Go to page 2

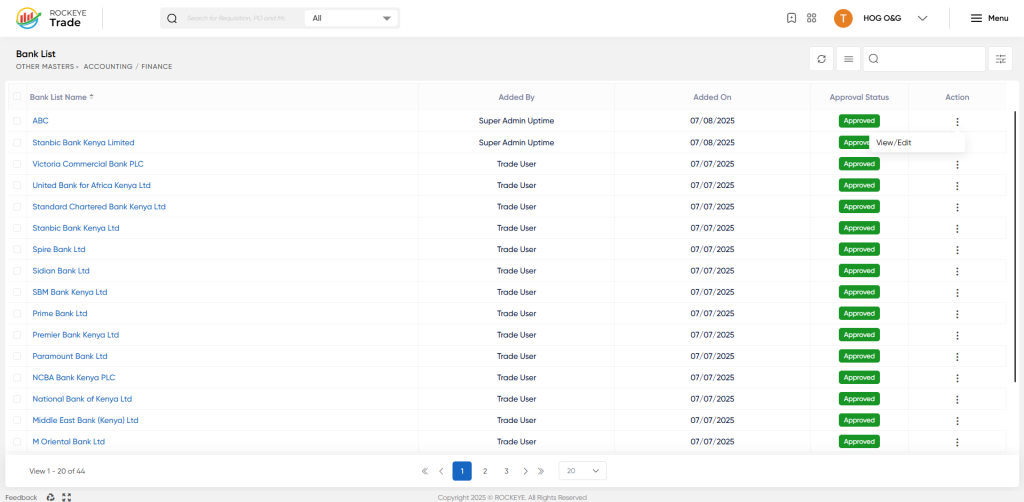485,471
